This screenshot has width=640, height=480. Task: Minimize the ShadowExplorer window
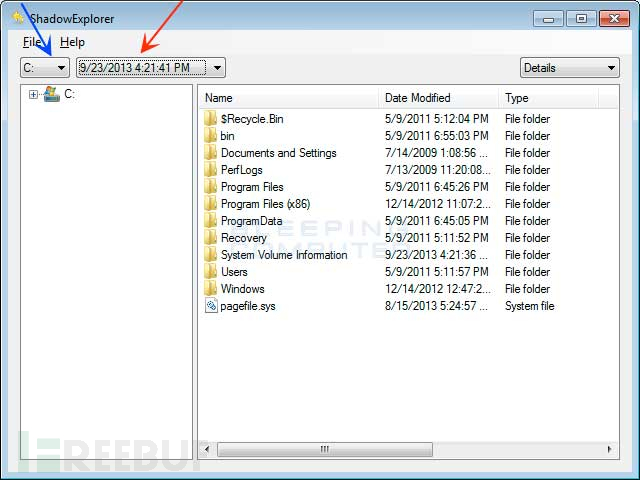point(549,19)
